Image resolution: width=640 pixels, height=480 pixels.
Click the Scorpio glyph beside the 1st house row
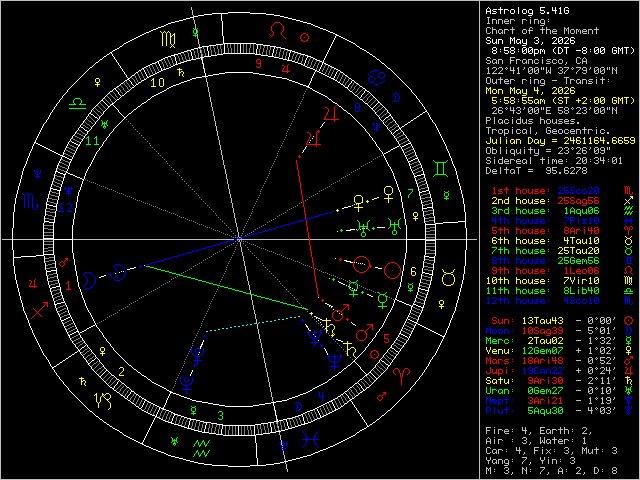pyautogui.click(x=629, y=191)
